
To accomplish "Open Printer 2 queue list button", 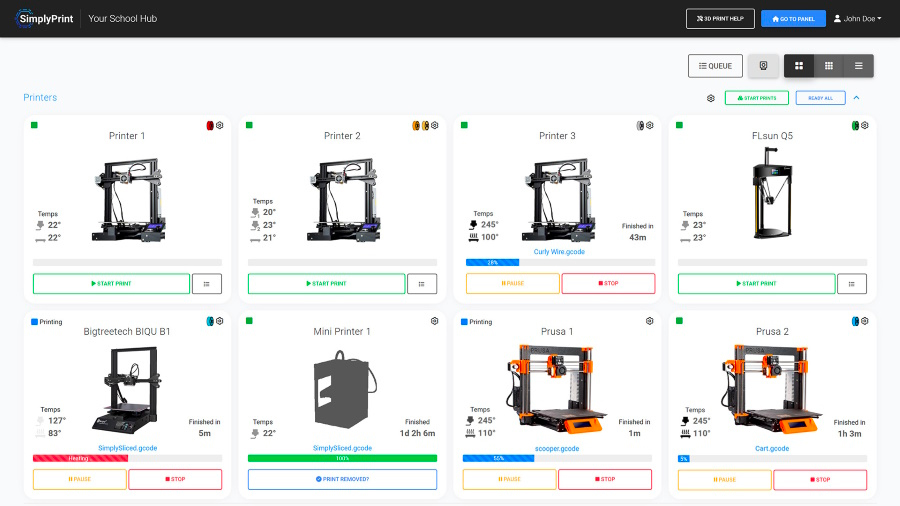I will click(422, 283).
